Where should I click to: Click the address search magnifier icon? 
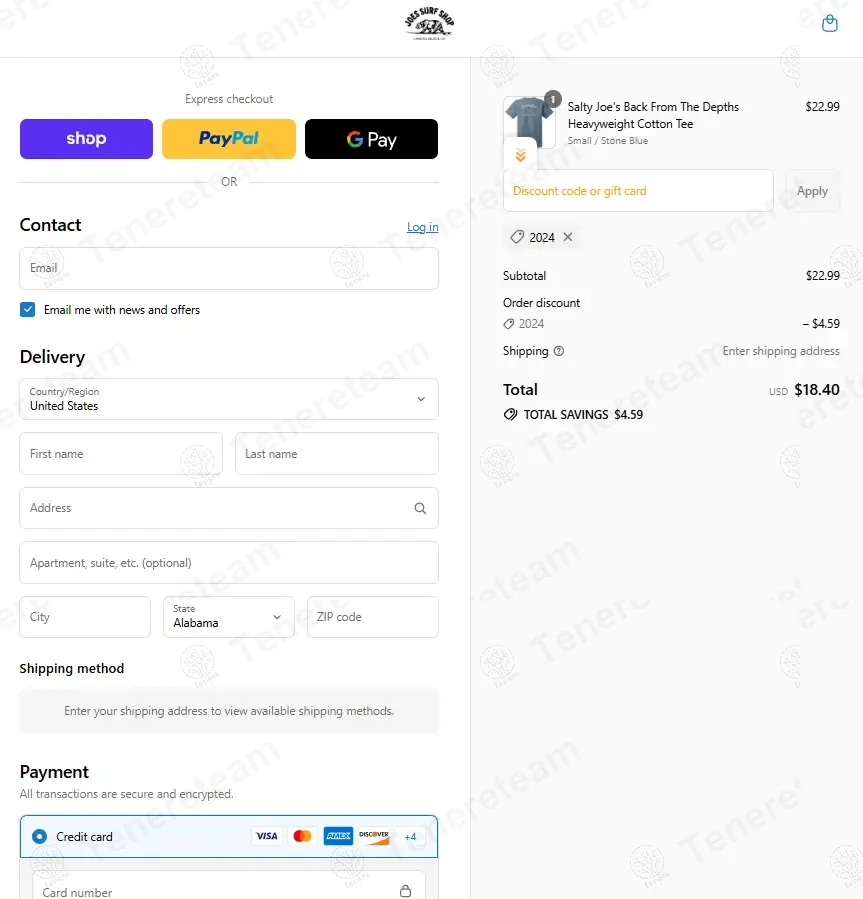420,508
